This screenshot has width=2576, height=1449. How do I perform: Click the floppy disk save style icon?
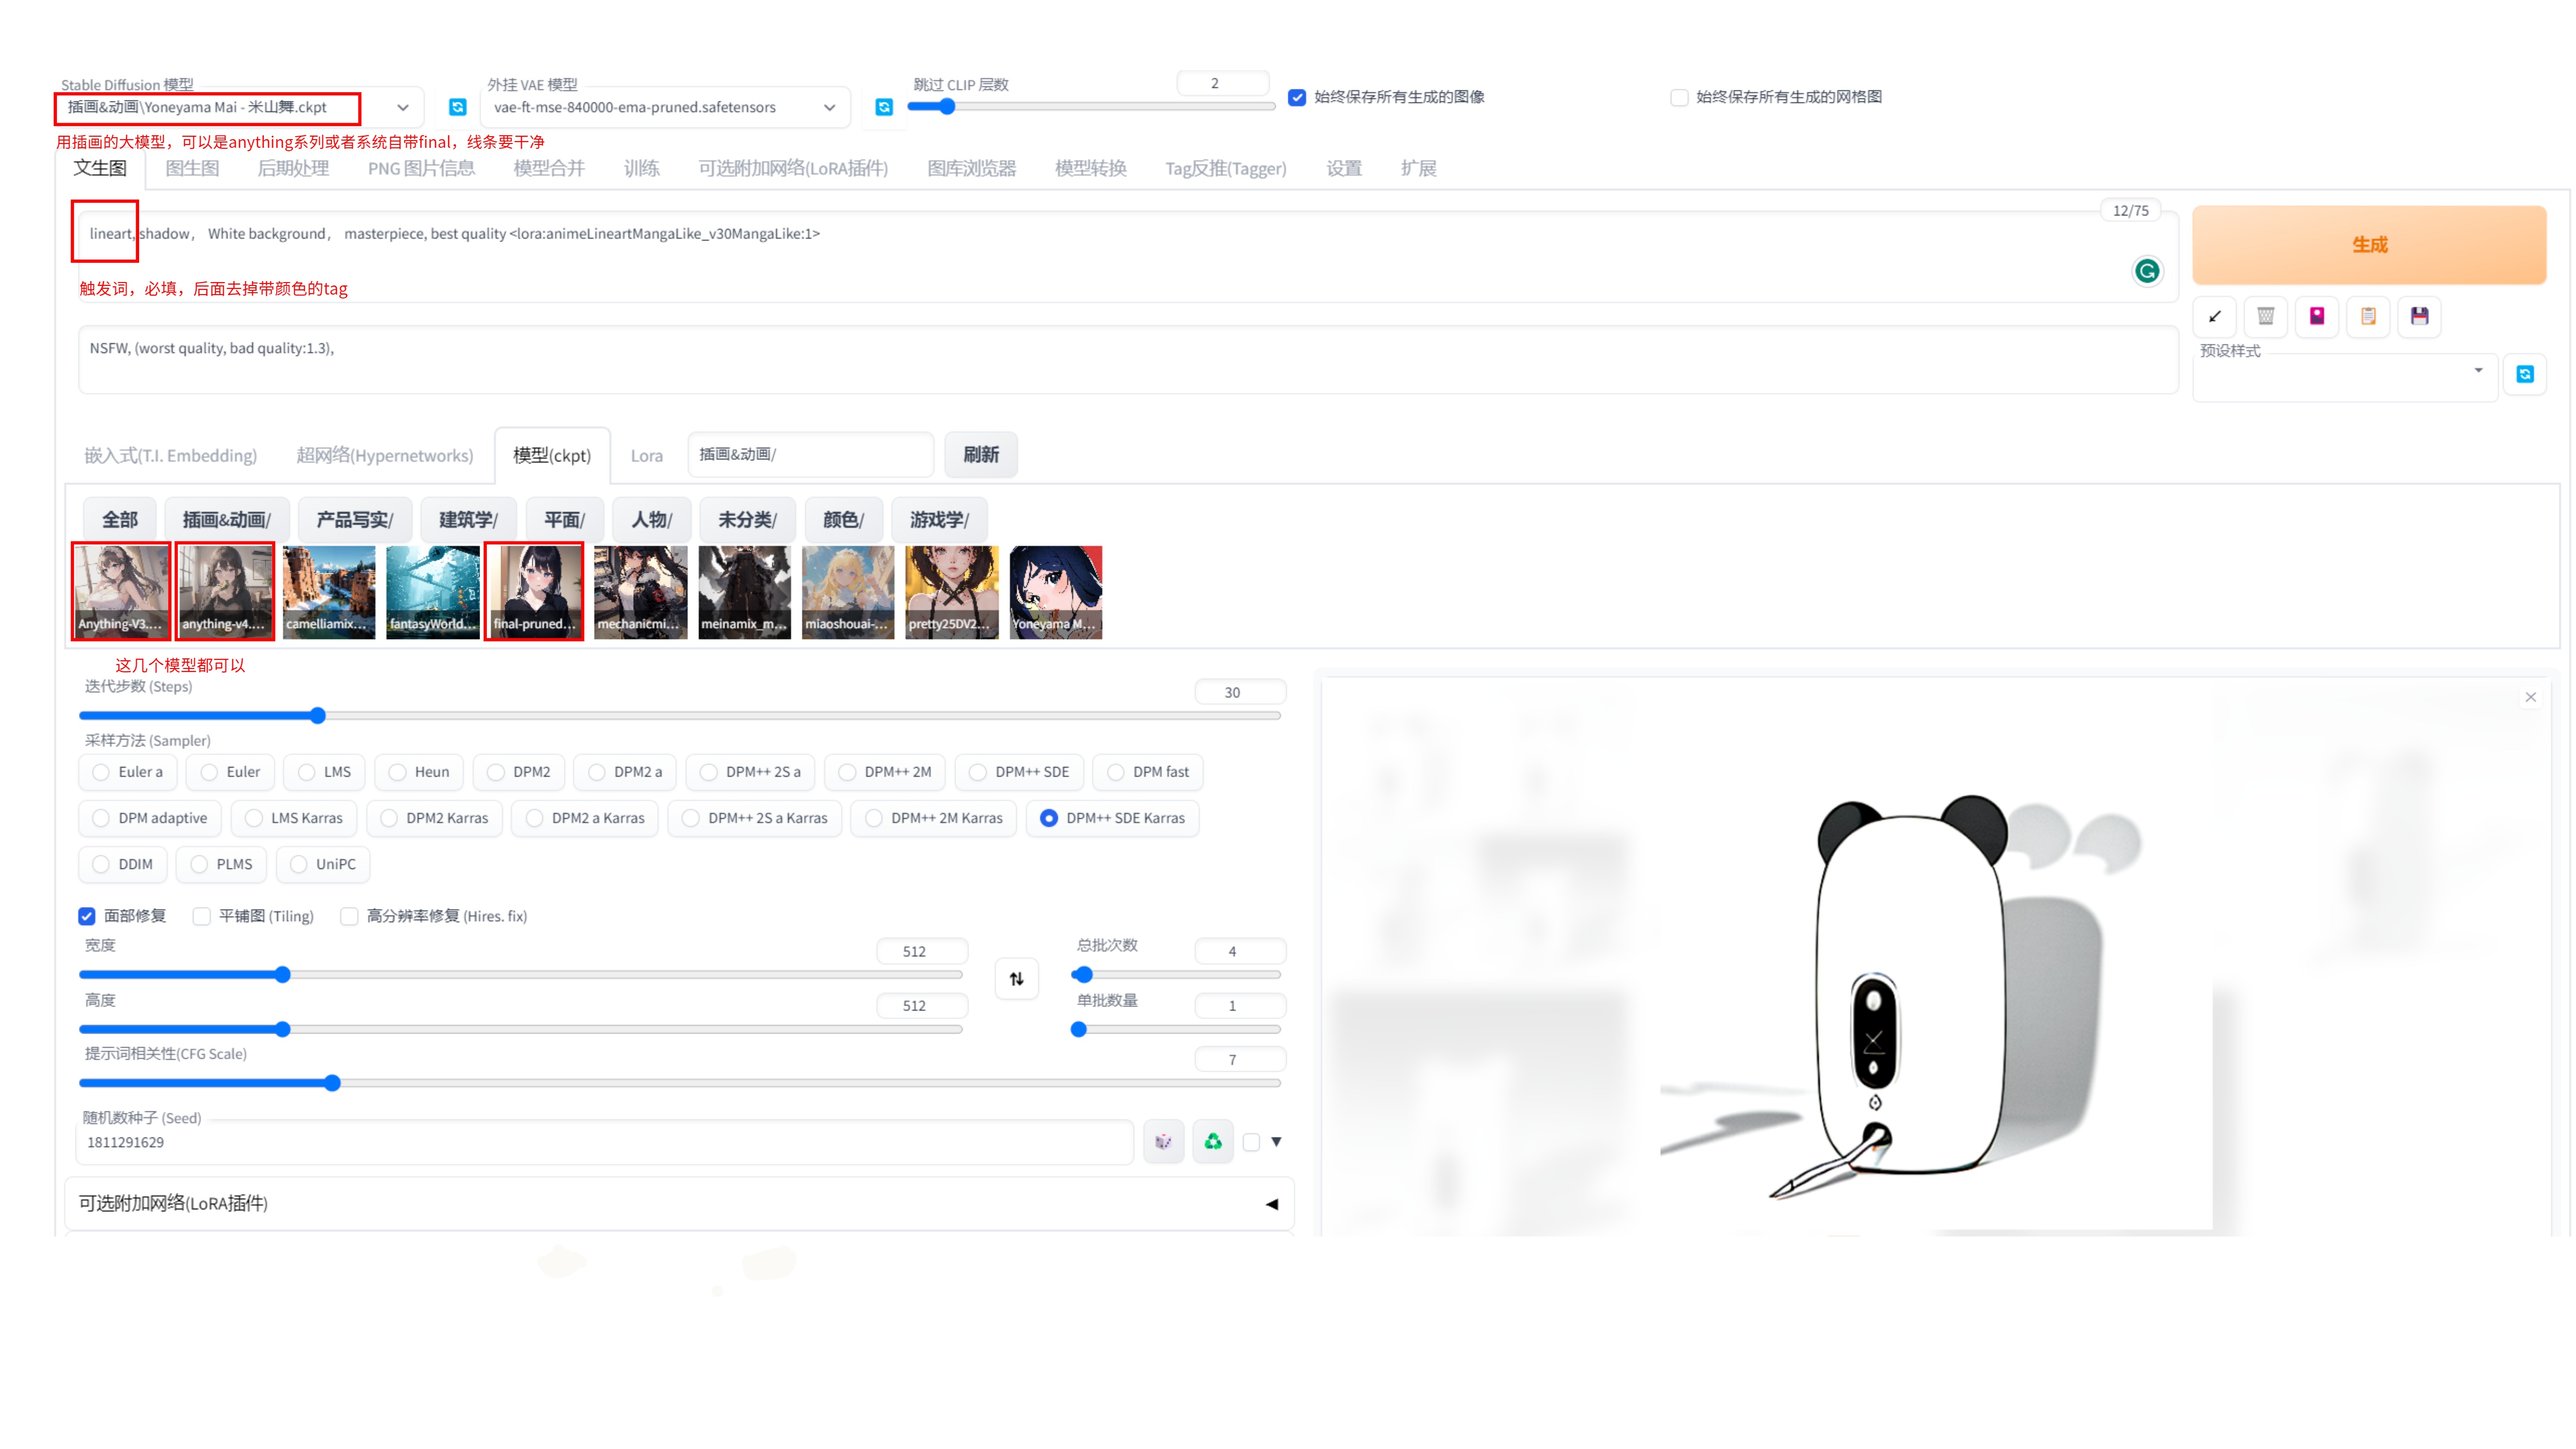point(2420,316)
